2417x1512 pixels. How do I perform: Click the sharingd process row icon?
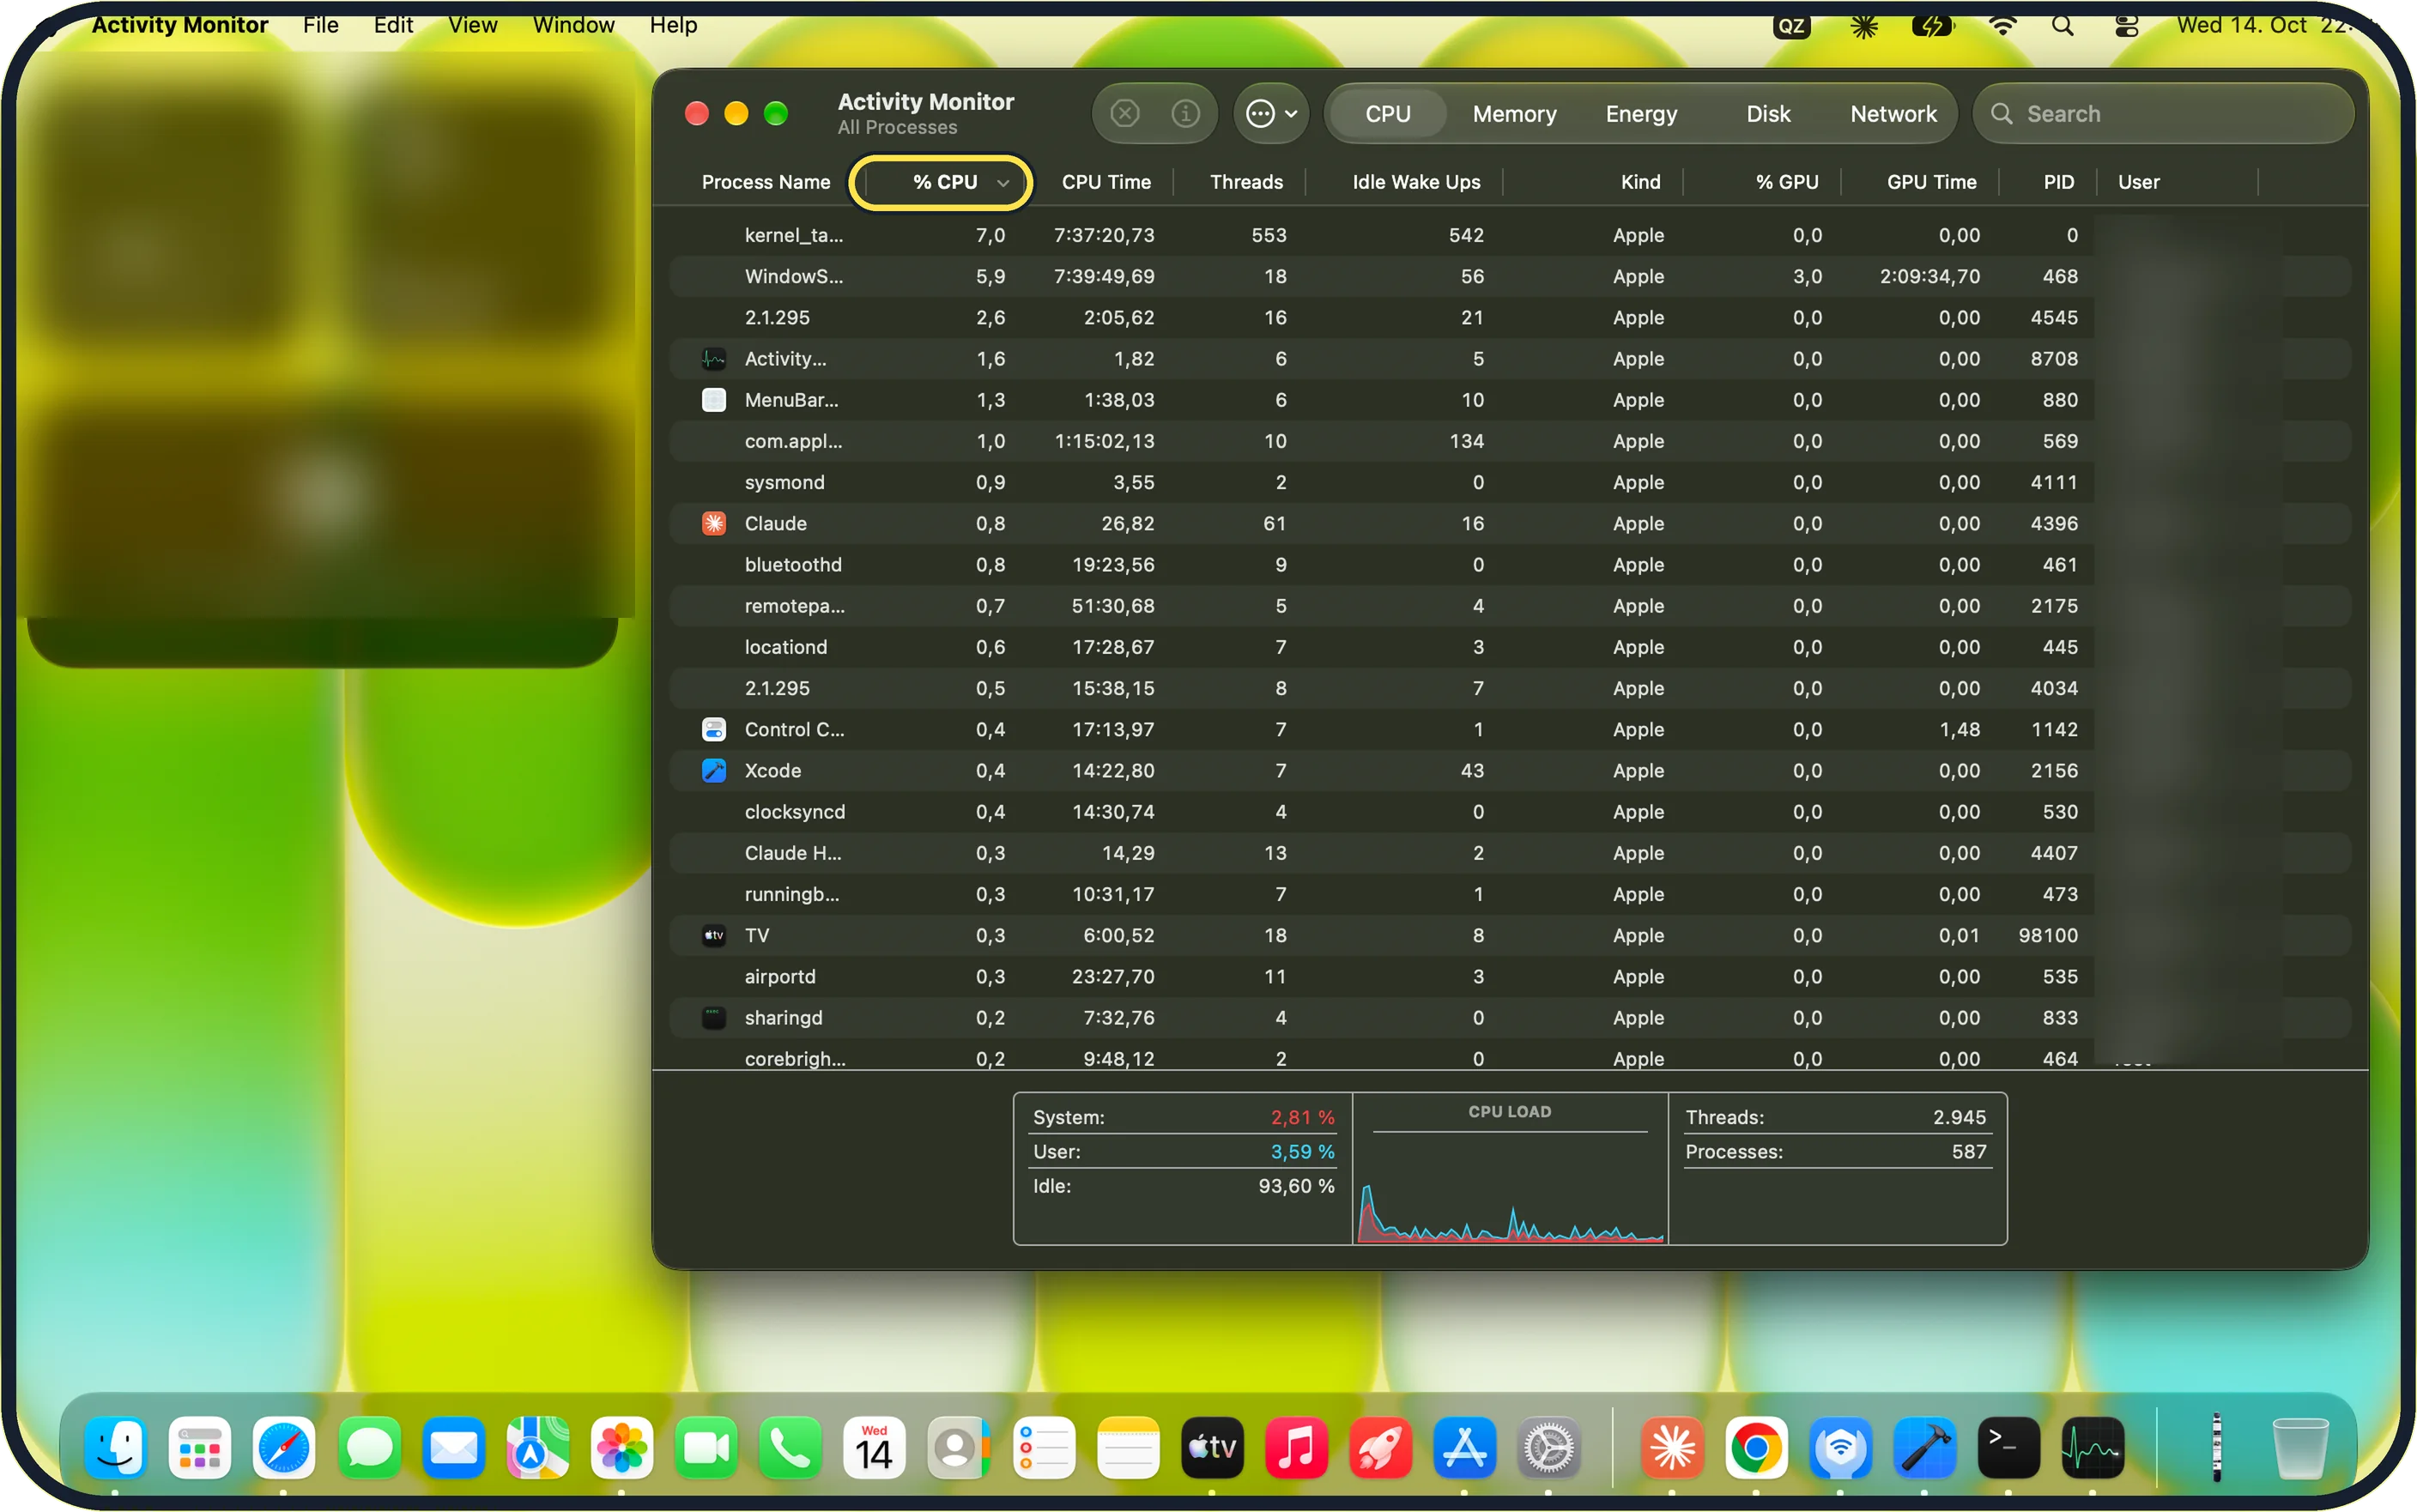click(x=713, y=1018)
